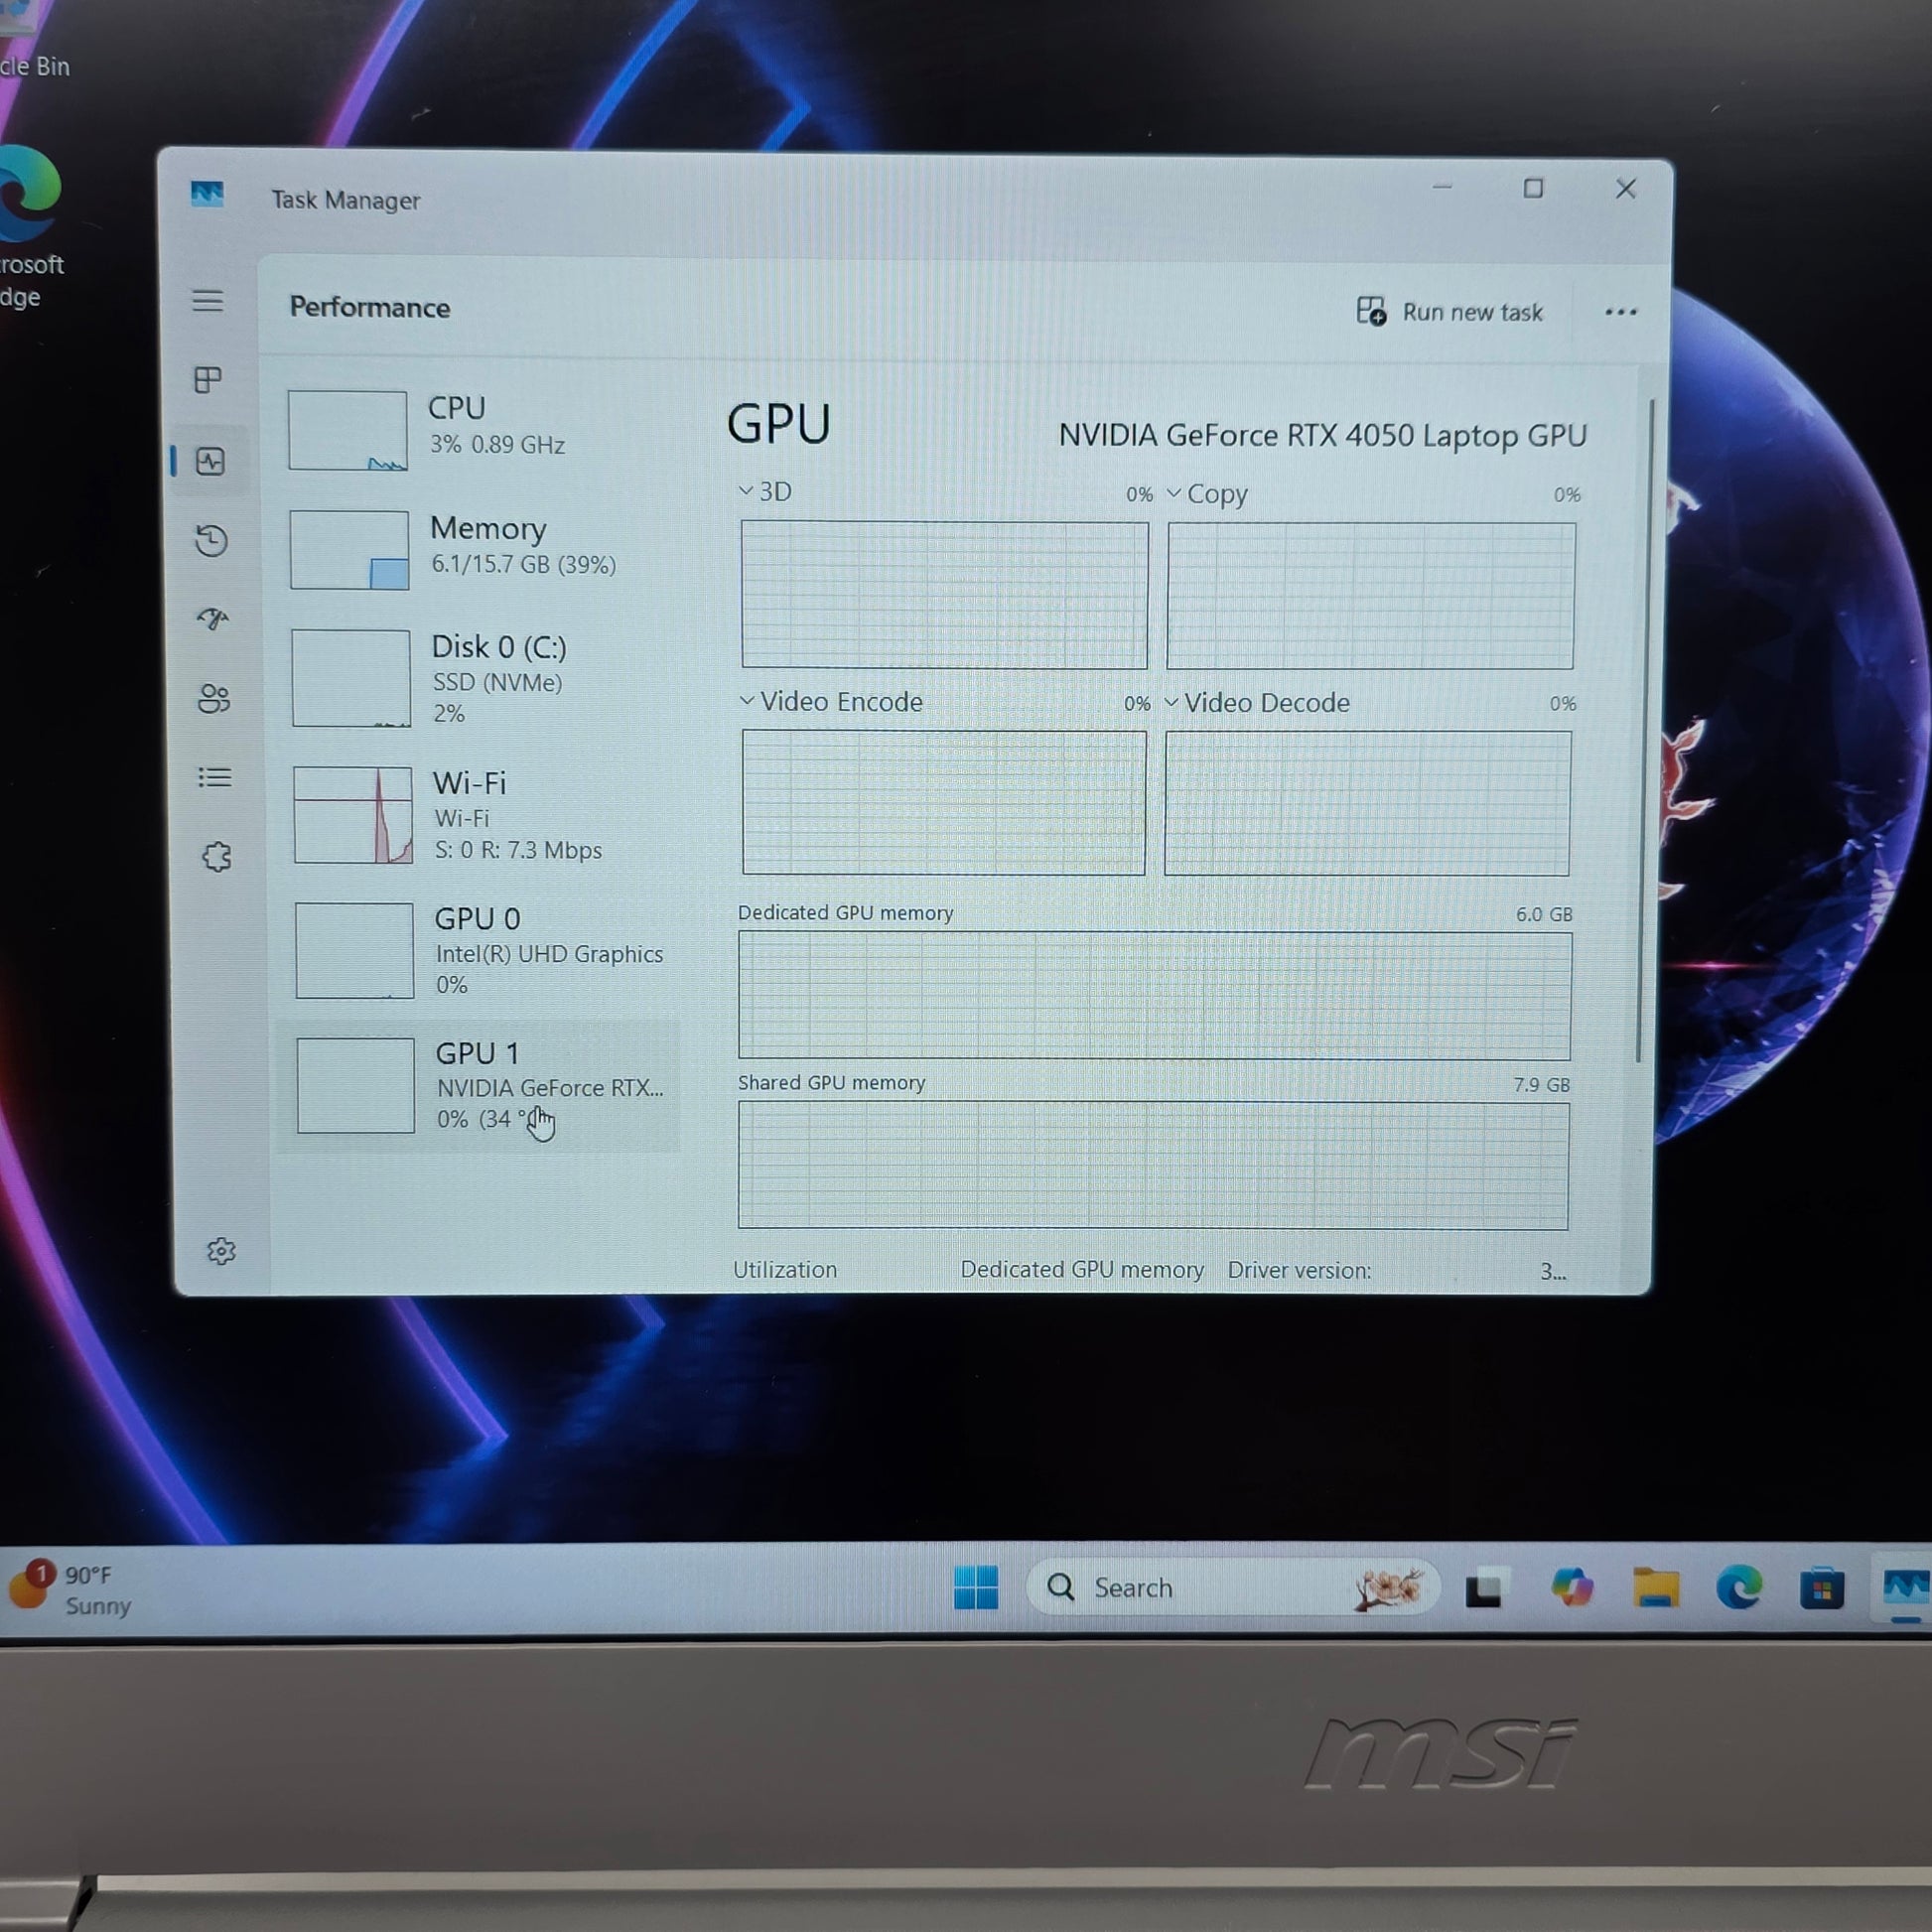Open the App history page icon
This screenshot has width=1932, height=1932.
tap(211, 541)
